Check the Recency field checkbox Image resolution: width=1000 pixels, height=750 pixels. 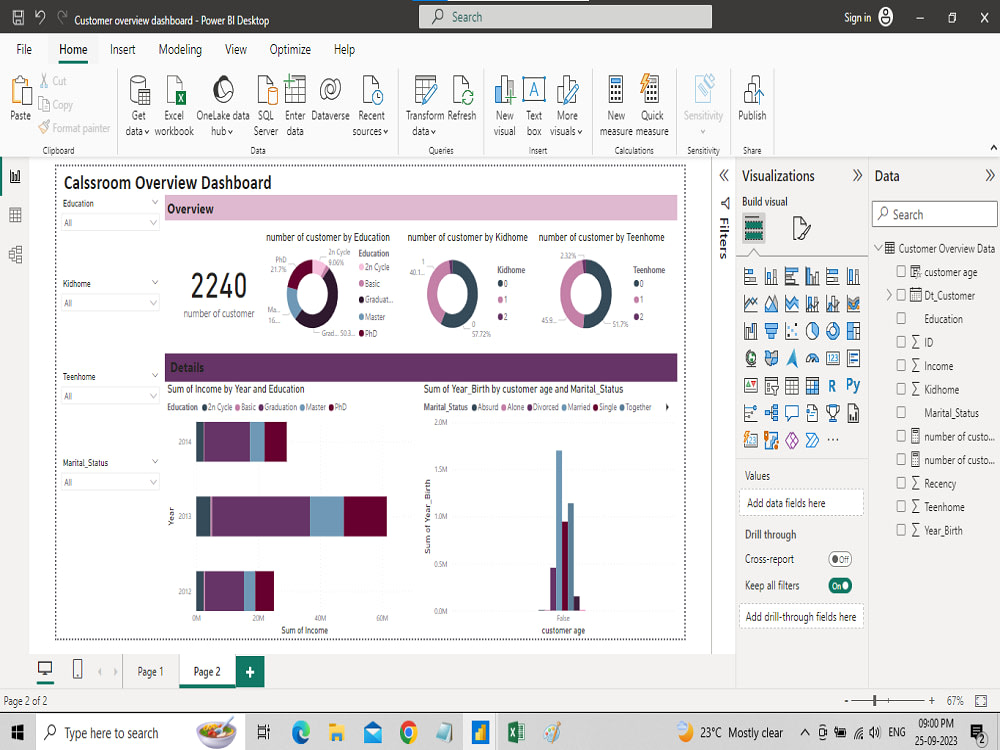click(901, 483)
